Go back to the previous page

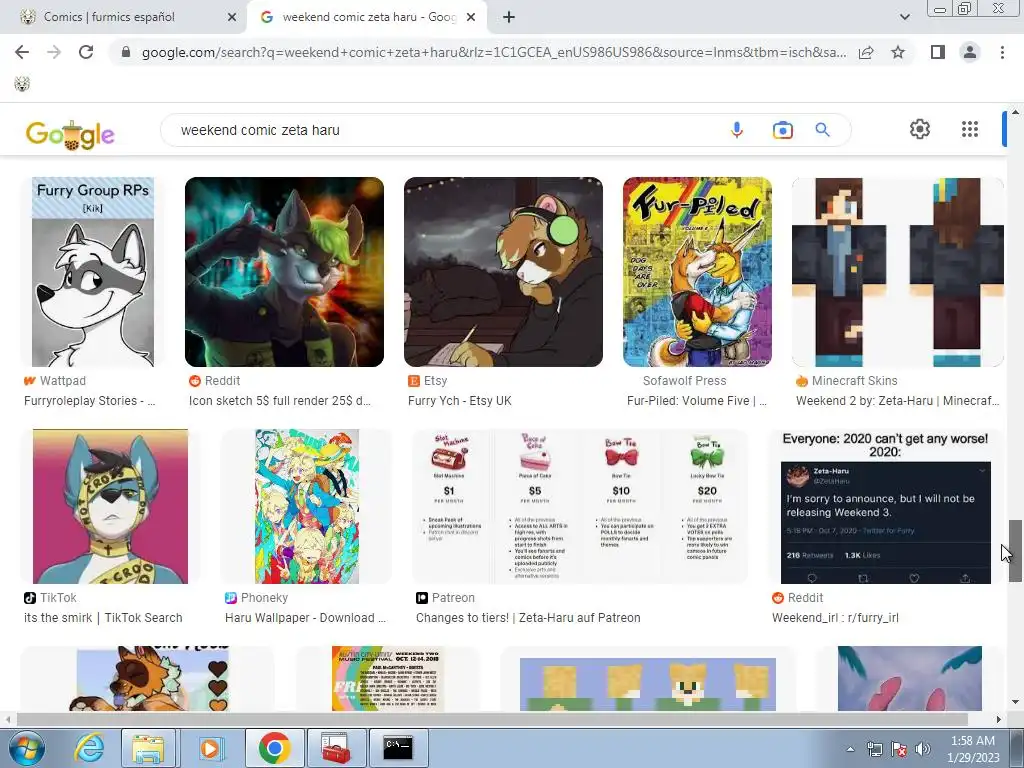coord(22,52)
